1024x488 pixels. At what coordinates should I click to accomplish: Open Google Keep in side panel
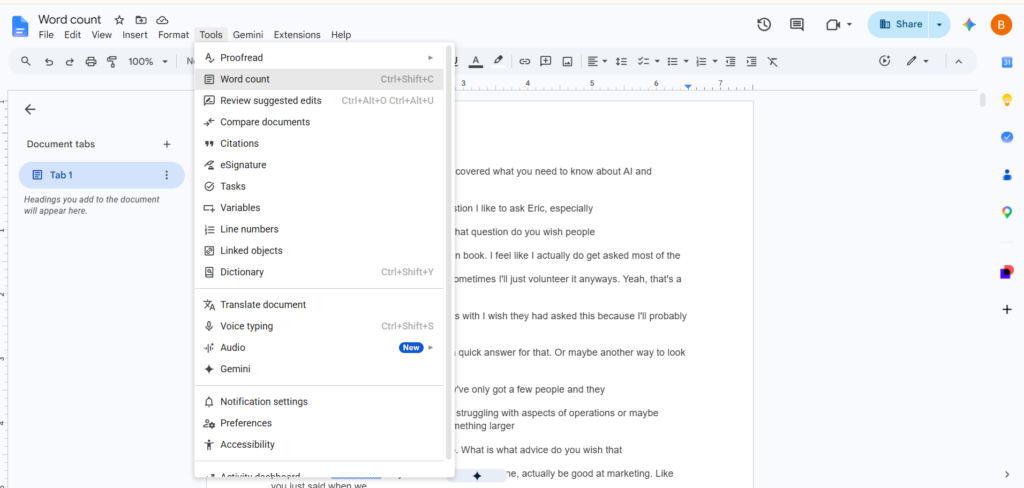coord(1006,100)
